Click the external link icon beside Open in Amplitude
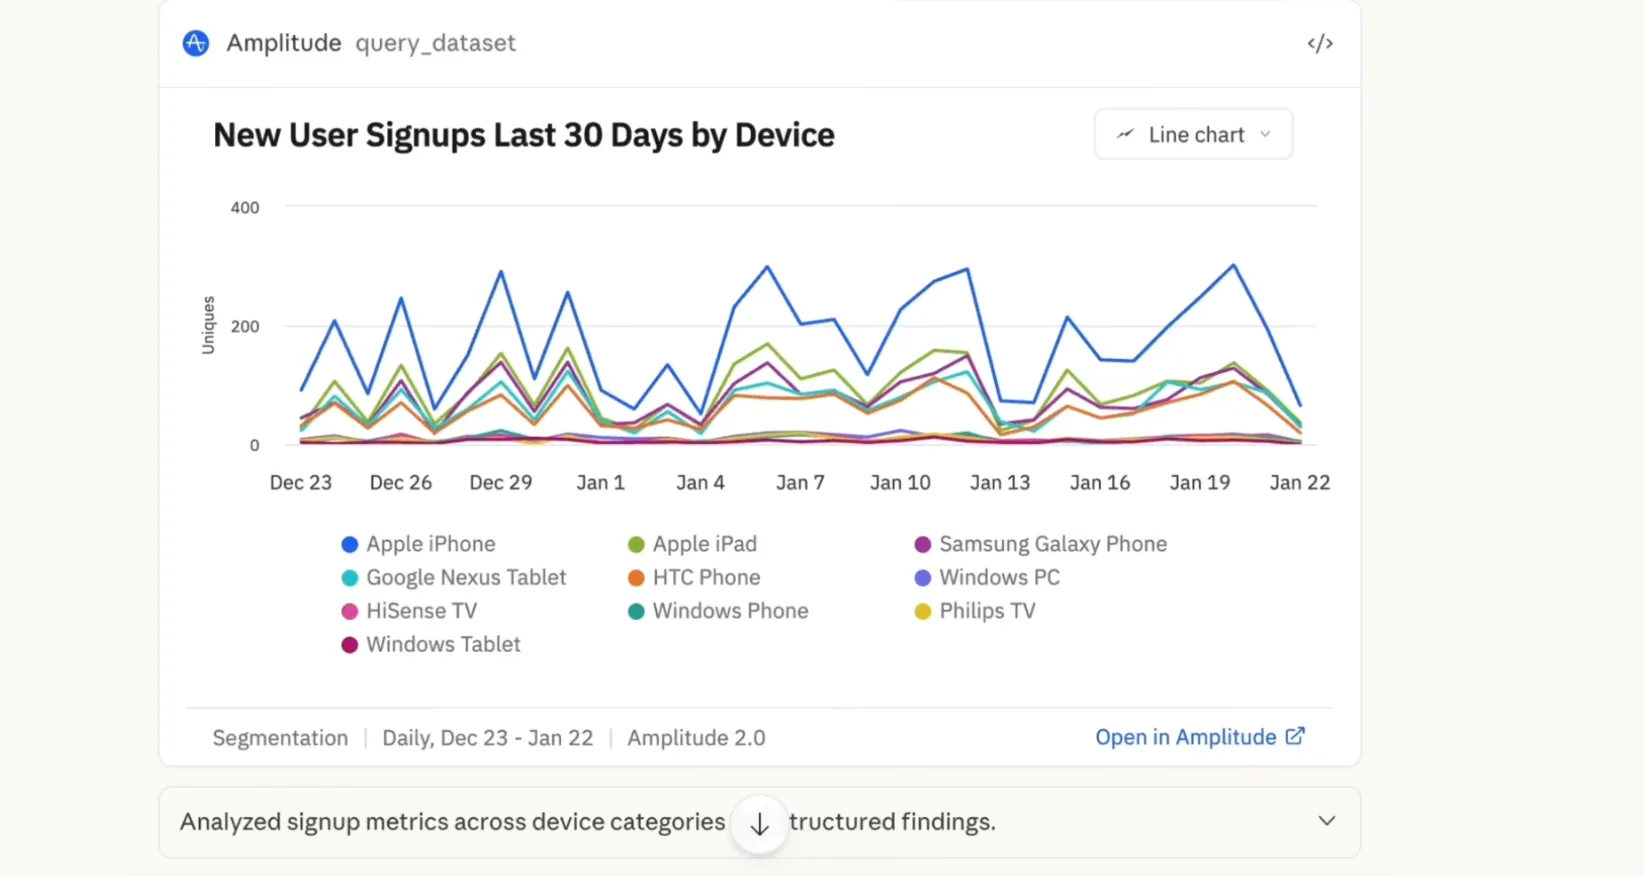This screenshot has width=1644, height=876. click(x=1295, y=736)
